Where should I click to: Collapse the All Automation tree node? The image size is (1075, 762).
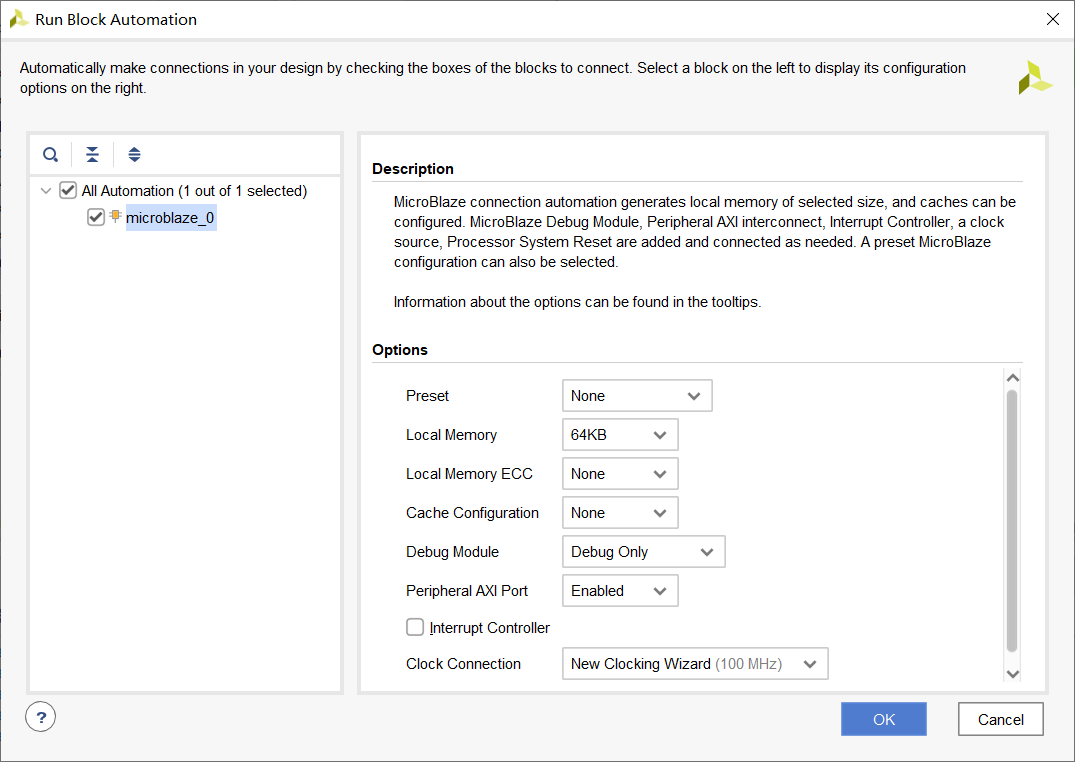(x=45, y=190)
